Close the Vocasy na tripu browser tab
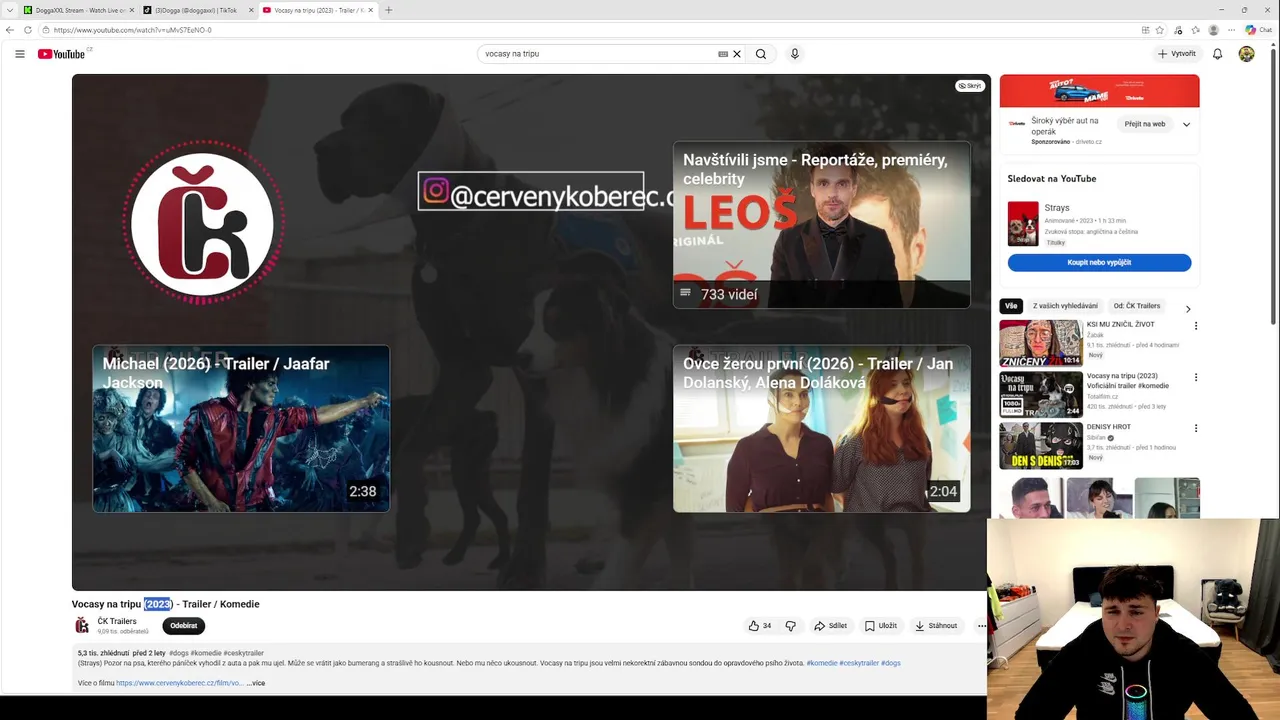This screenshot has height=720, width=1280. pyautogui.click(x=371, y=10)
